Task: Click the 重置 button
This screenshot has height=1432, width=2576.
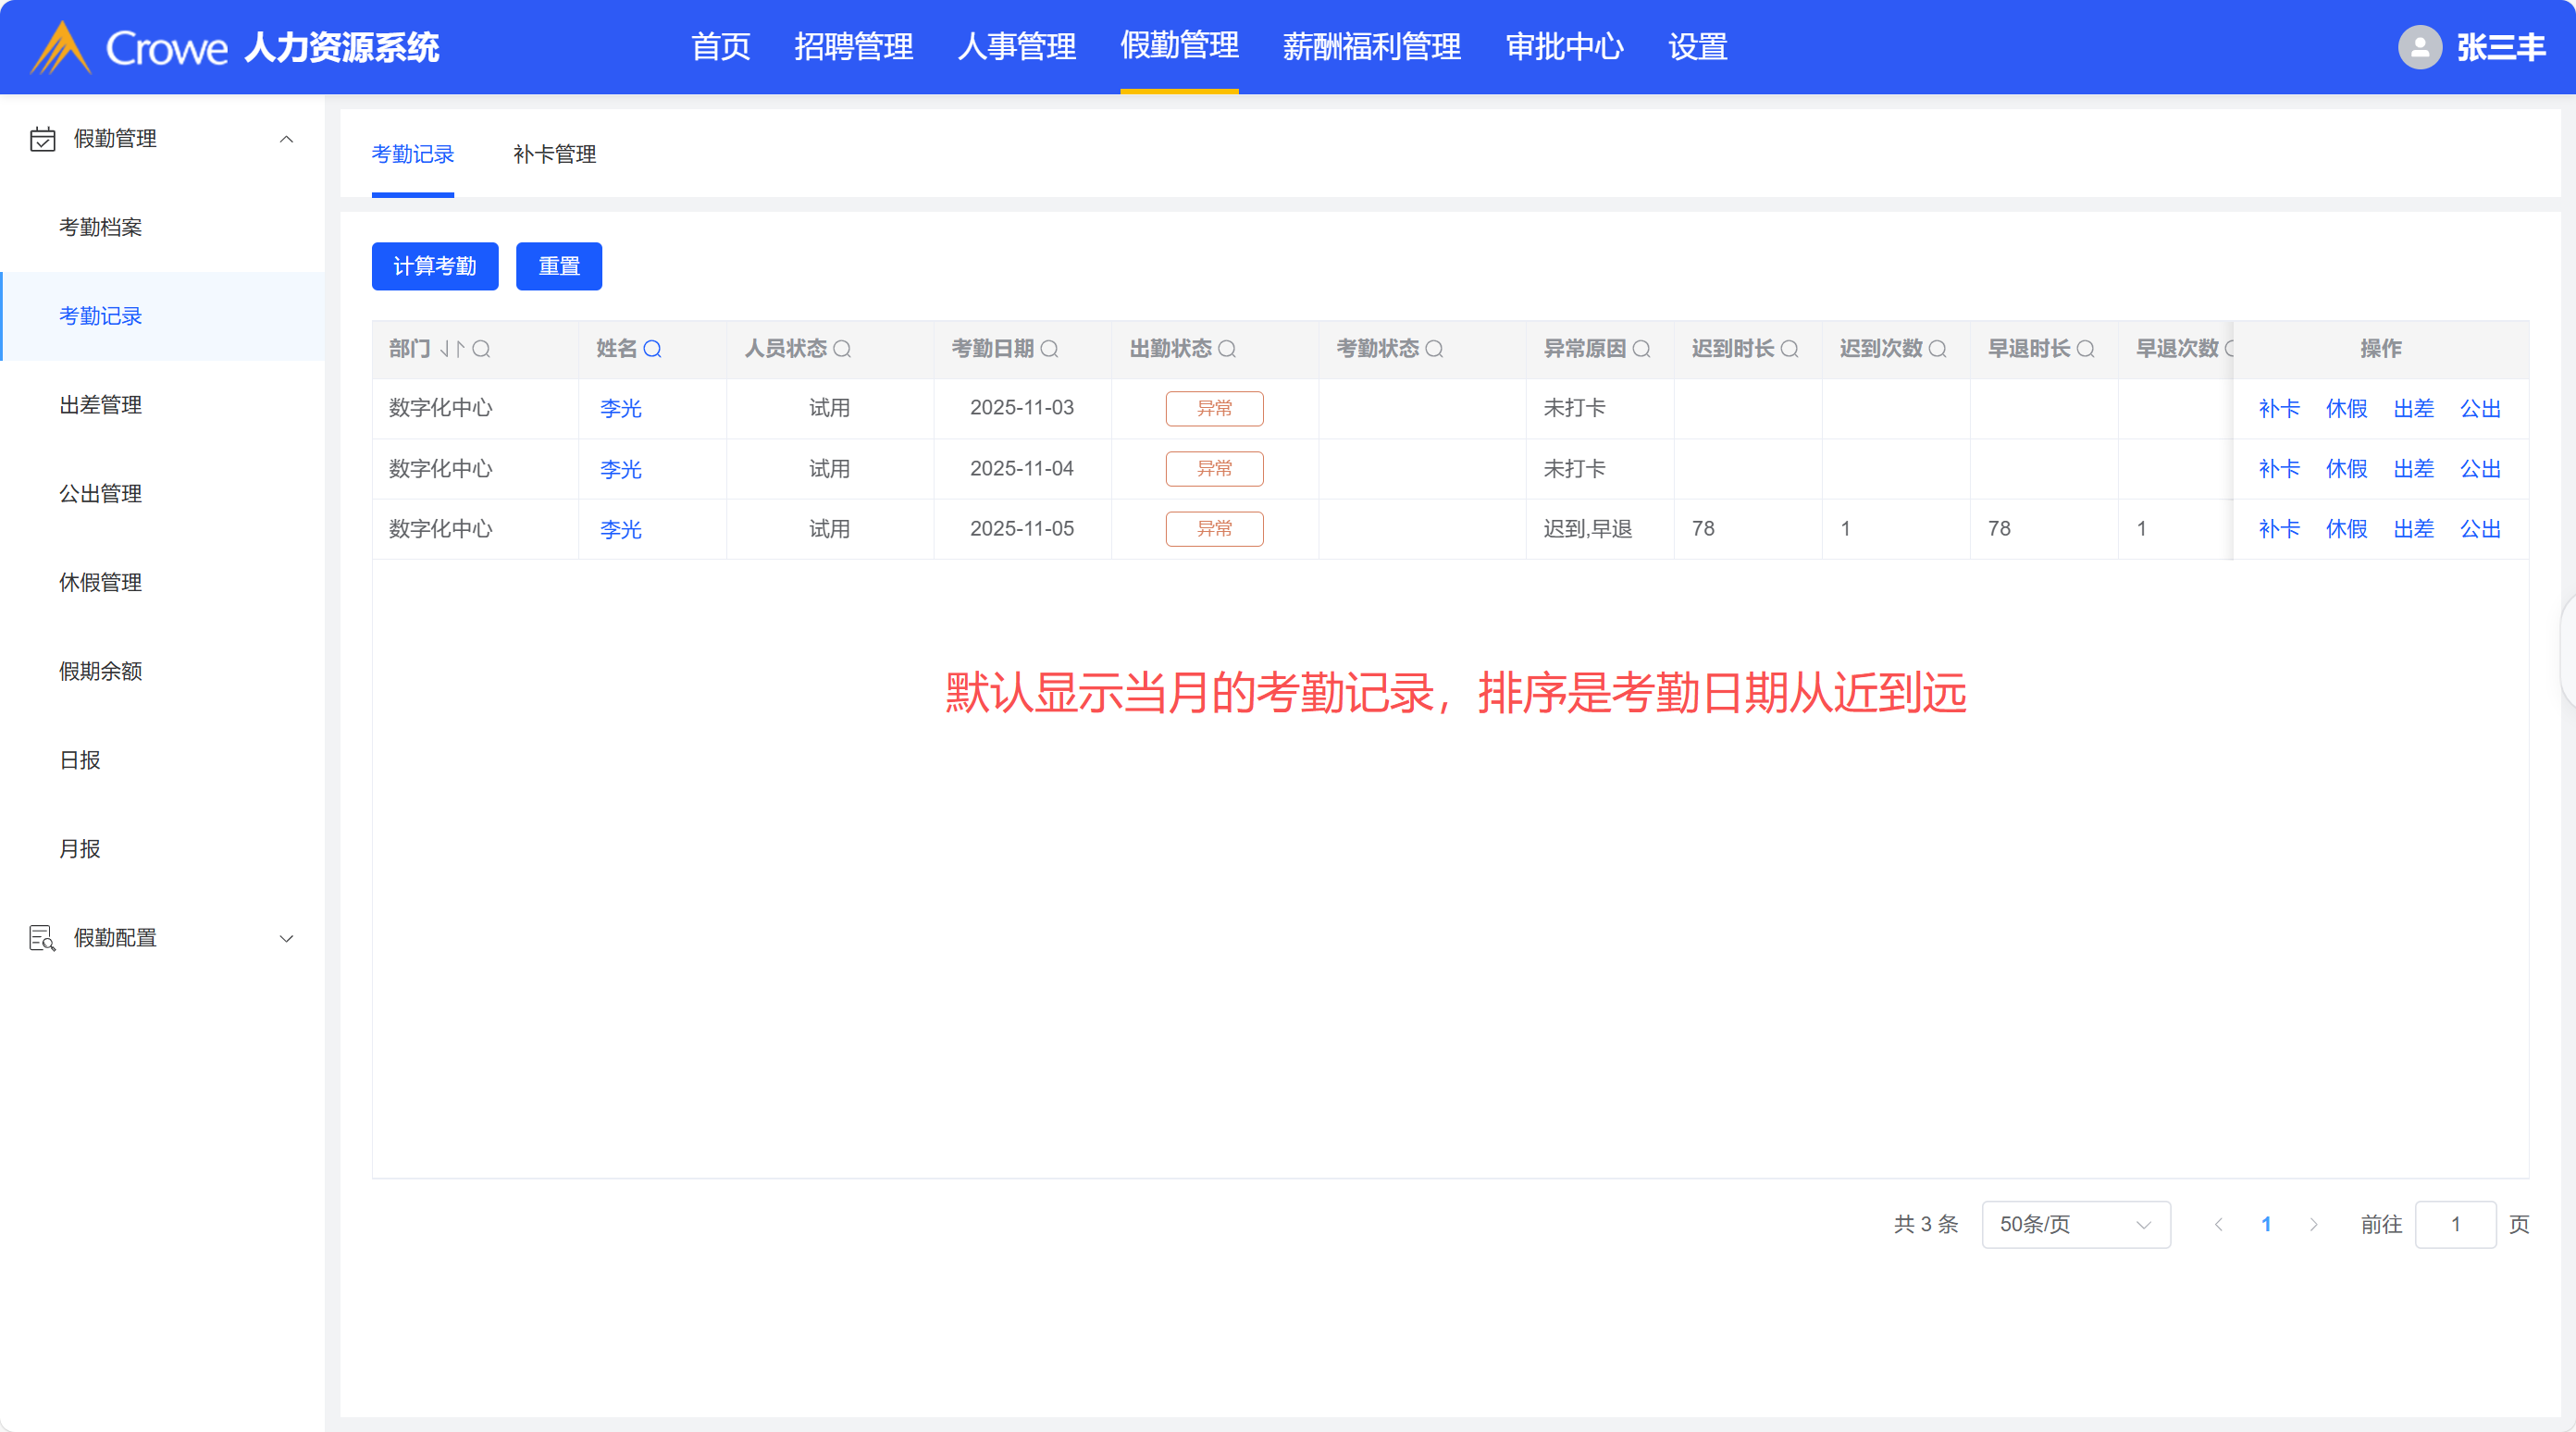Action: point(558,266)
